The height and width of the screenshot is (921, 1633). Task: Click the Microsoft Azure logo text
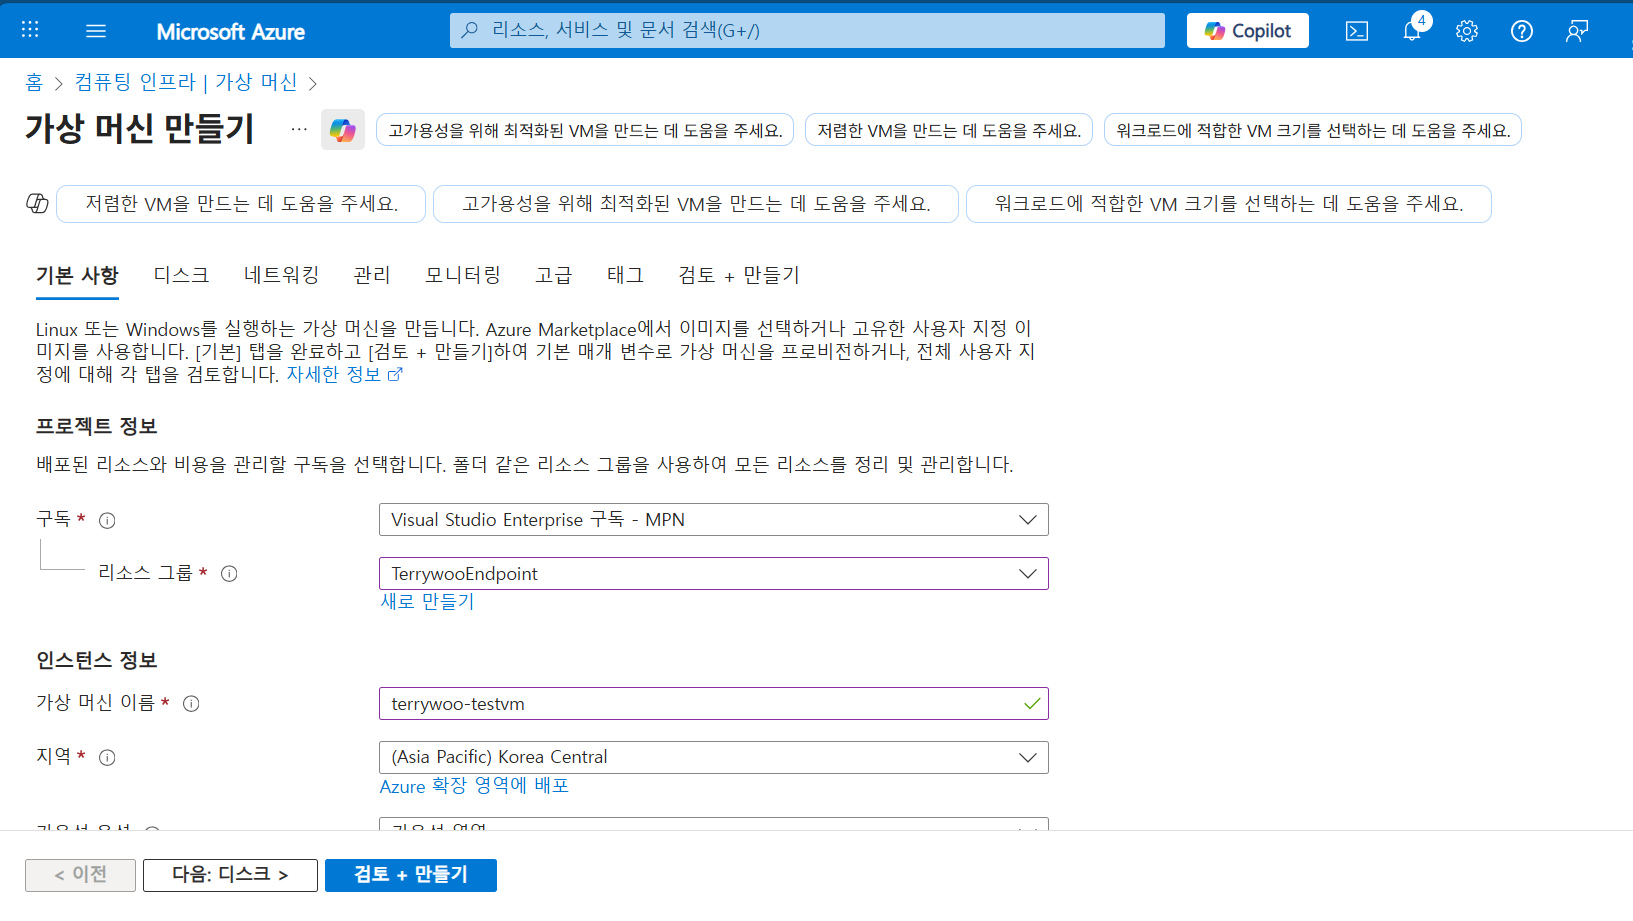[x=231, y=31]
